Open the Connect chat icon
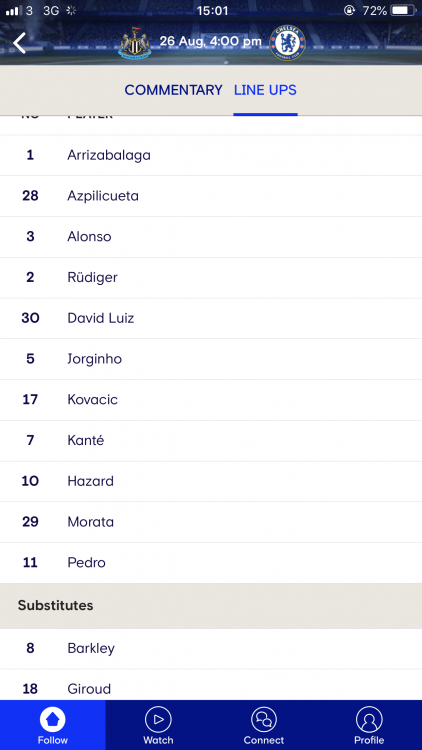This screenshot has height=750, width=422. [264, 719]
